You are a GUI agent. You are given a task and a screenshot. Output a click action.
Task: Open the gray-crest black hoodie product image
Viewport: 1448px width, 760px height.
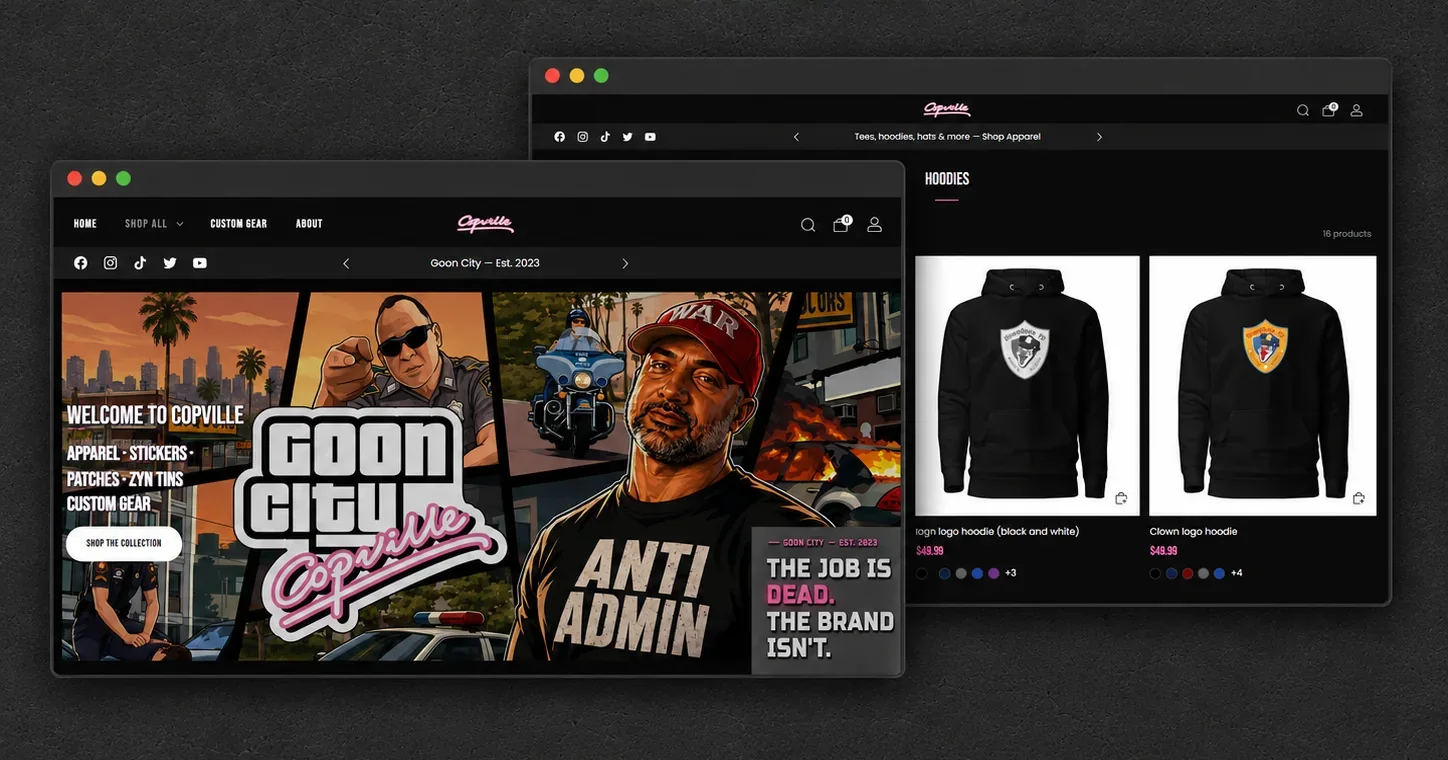point(1027,386)
